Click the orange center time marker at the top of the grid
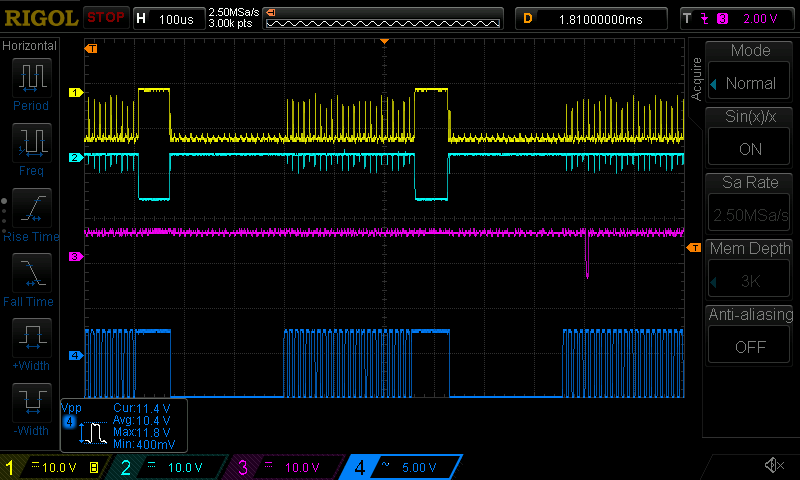 385,41
